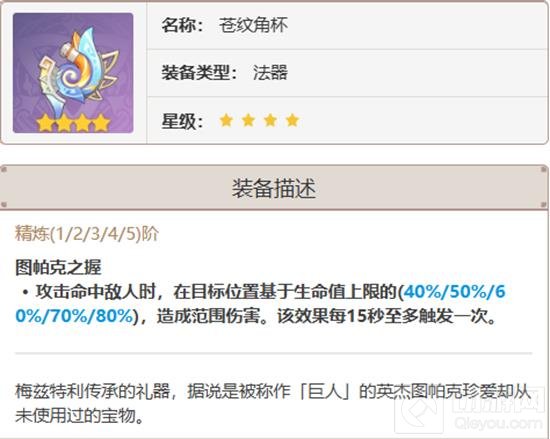Screen dimensions: 550x439
Task: Click the 装备类型 label
Action: click(199, 73)
